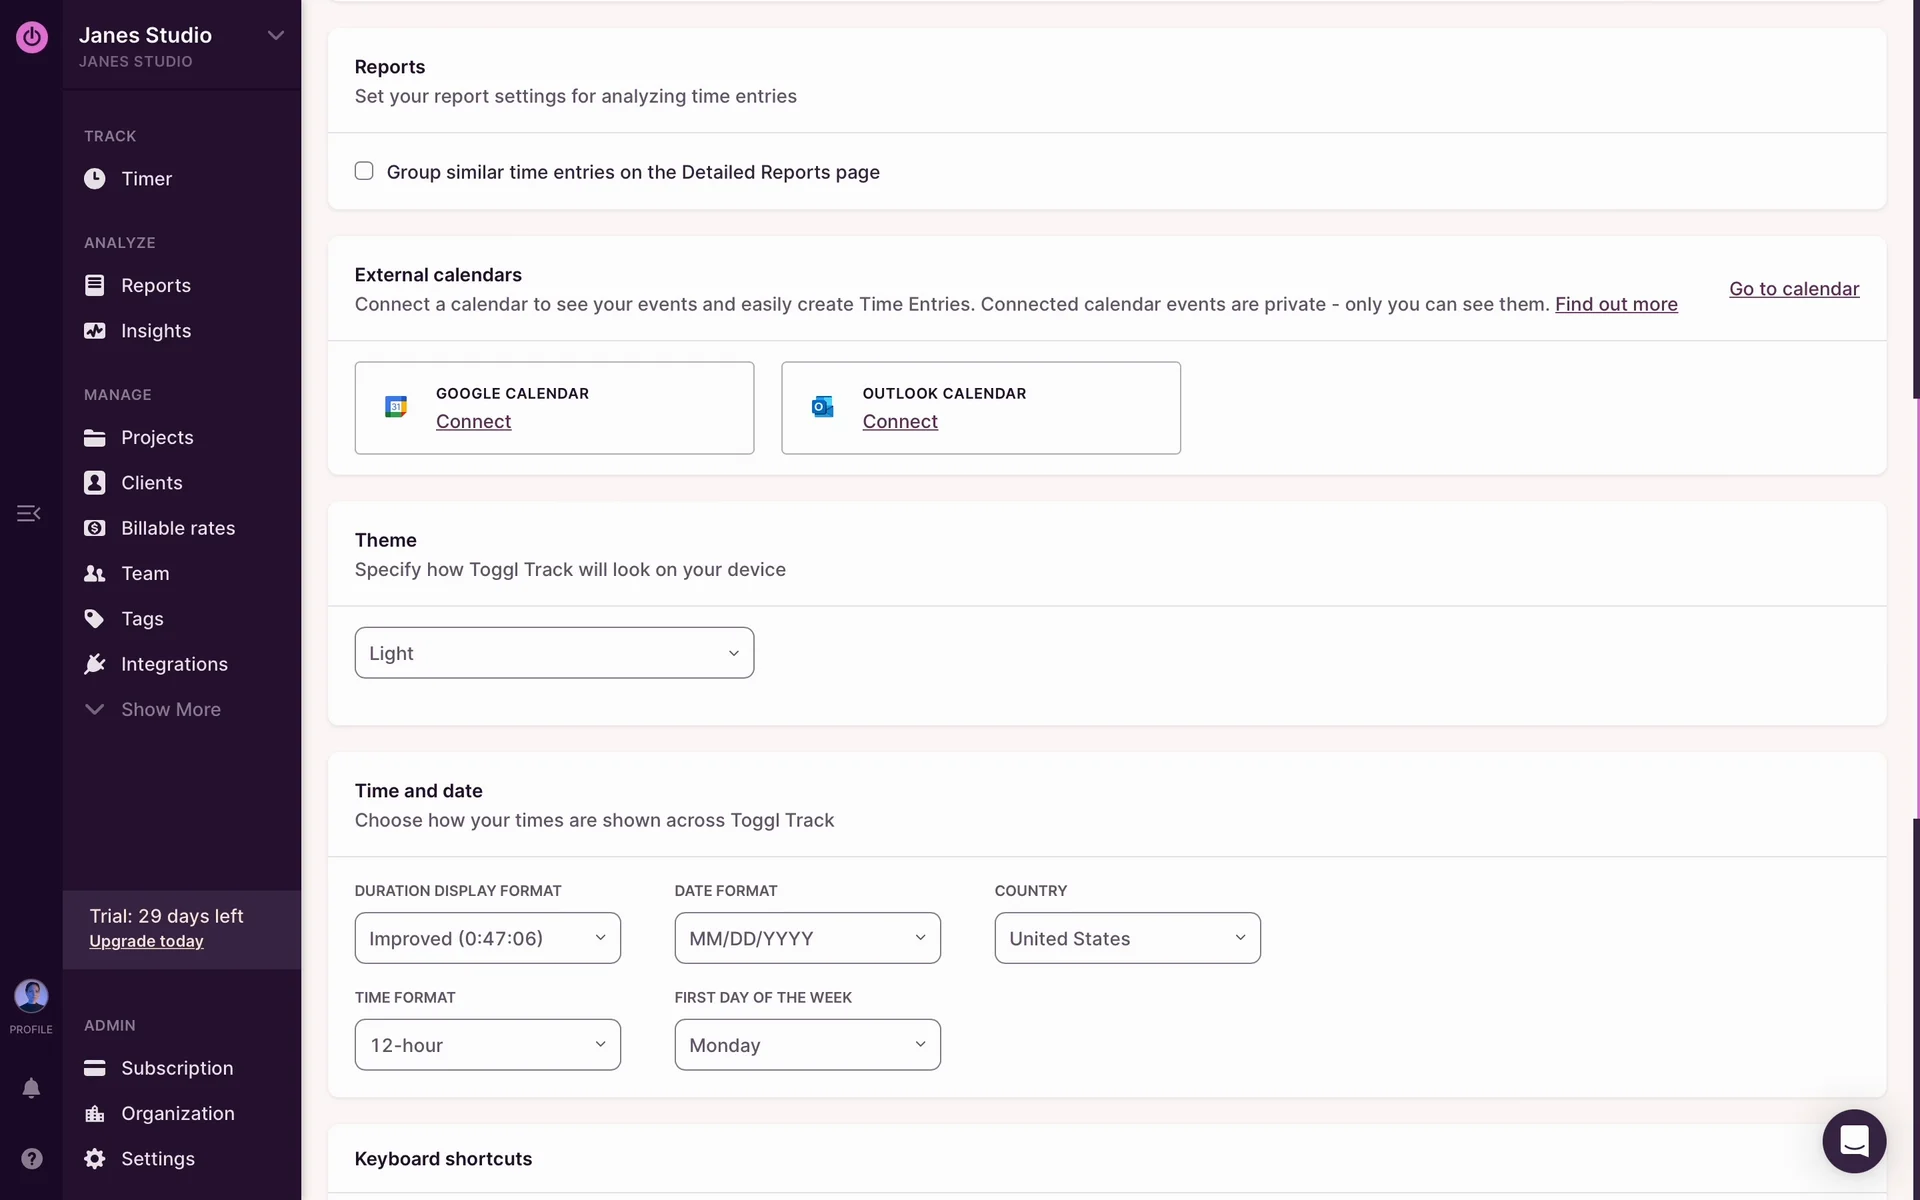1920x1200 pixels.
Task: Click the Google Calendar icon
Action: click(x=396, y=407)
